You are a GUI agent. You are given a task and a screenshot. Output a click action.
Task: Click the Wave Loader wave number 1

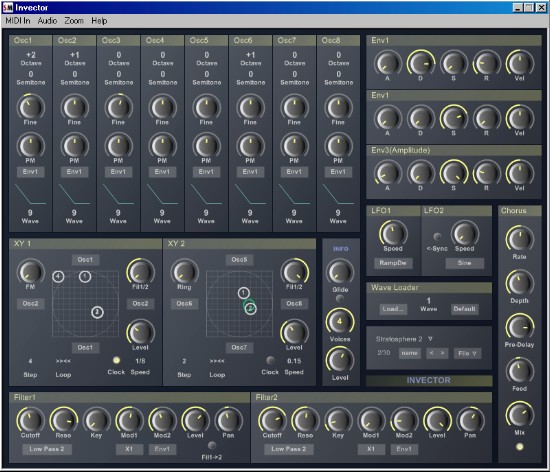click(x=429, y=301)
